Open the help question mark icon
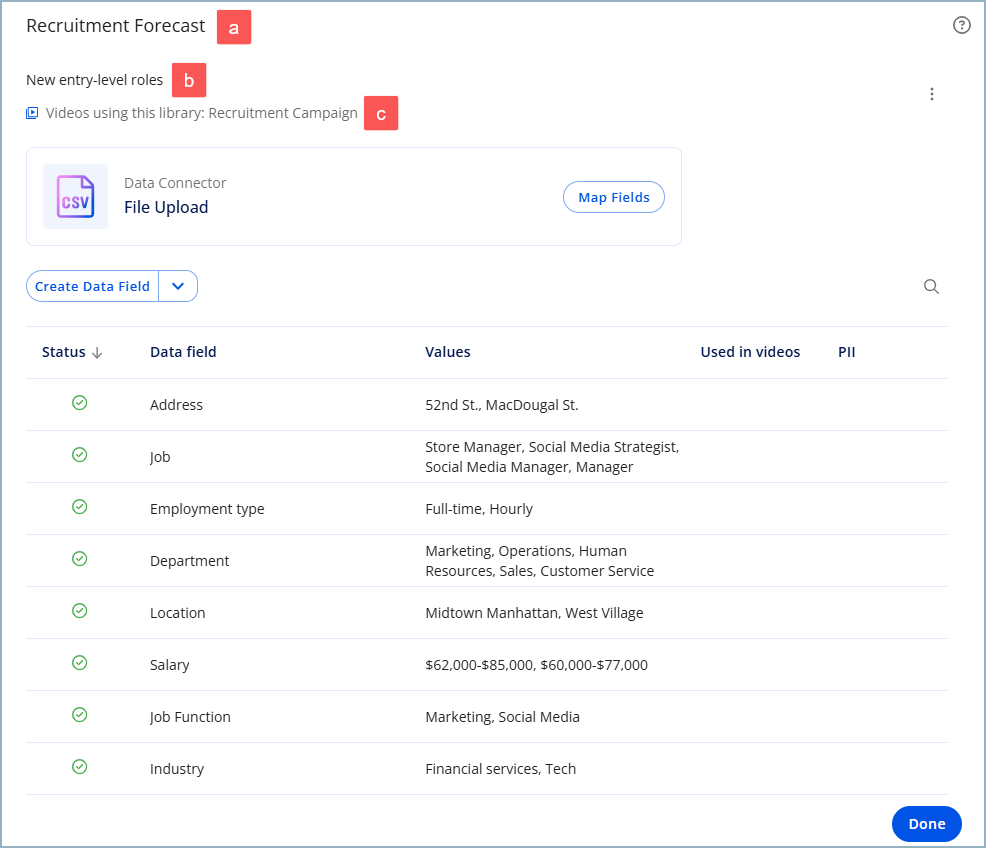986x848 pixels. (x=961, y=25)
